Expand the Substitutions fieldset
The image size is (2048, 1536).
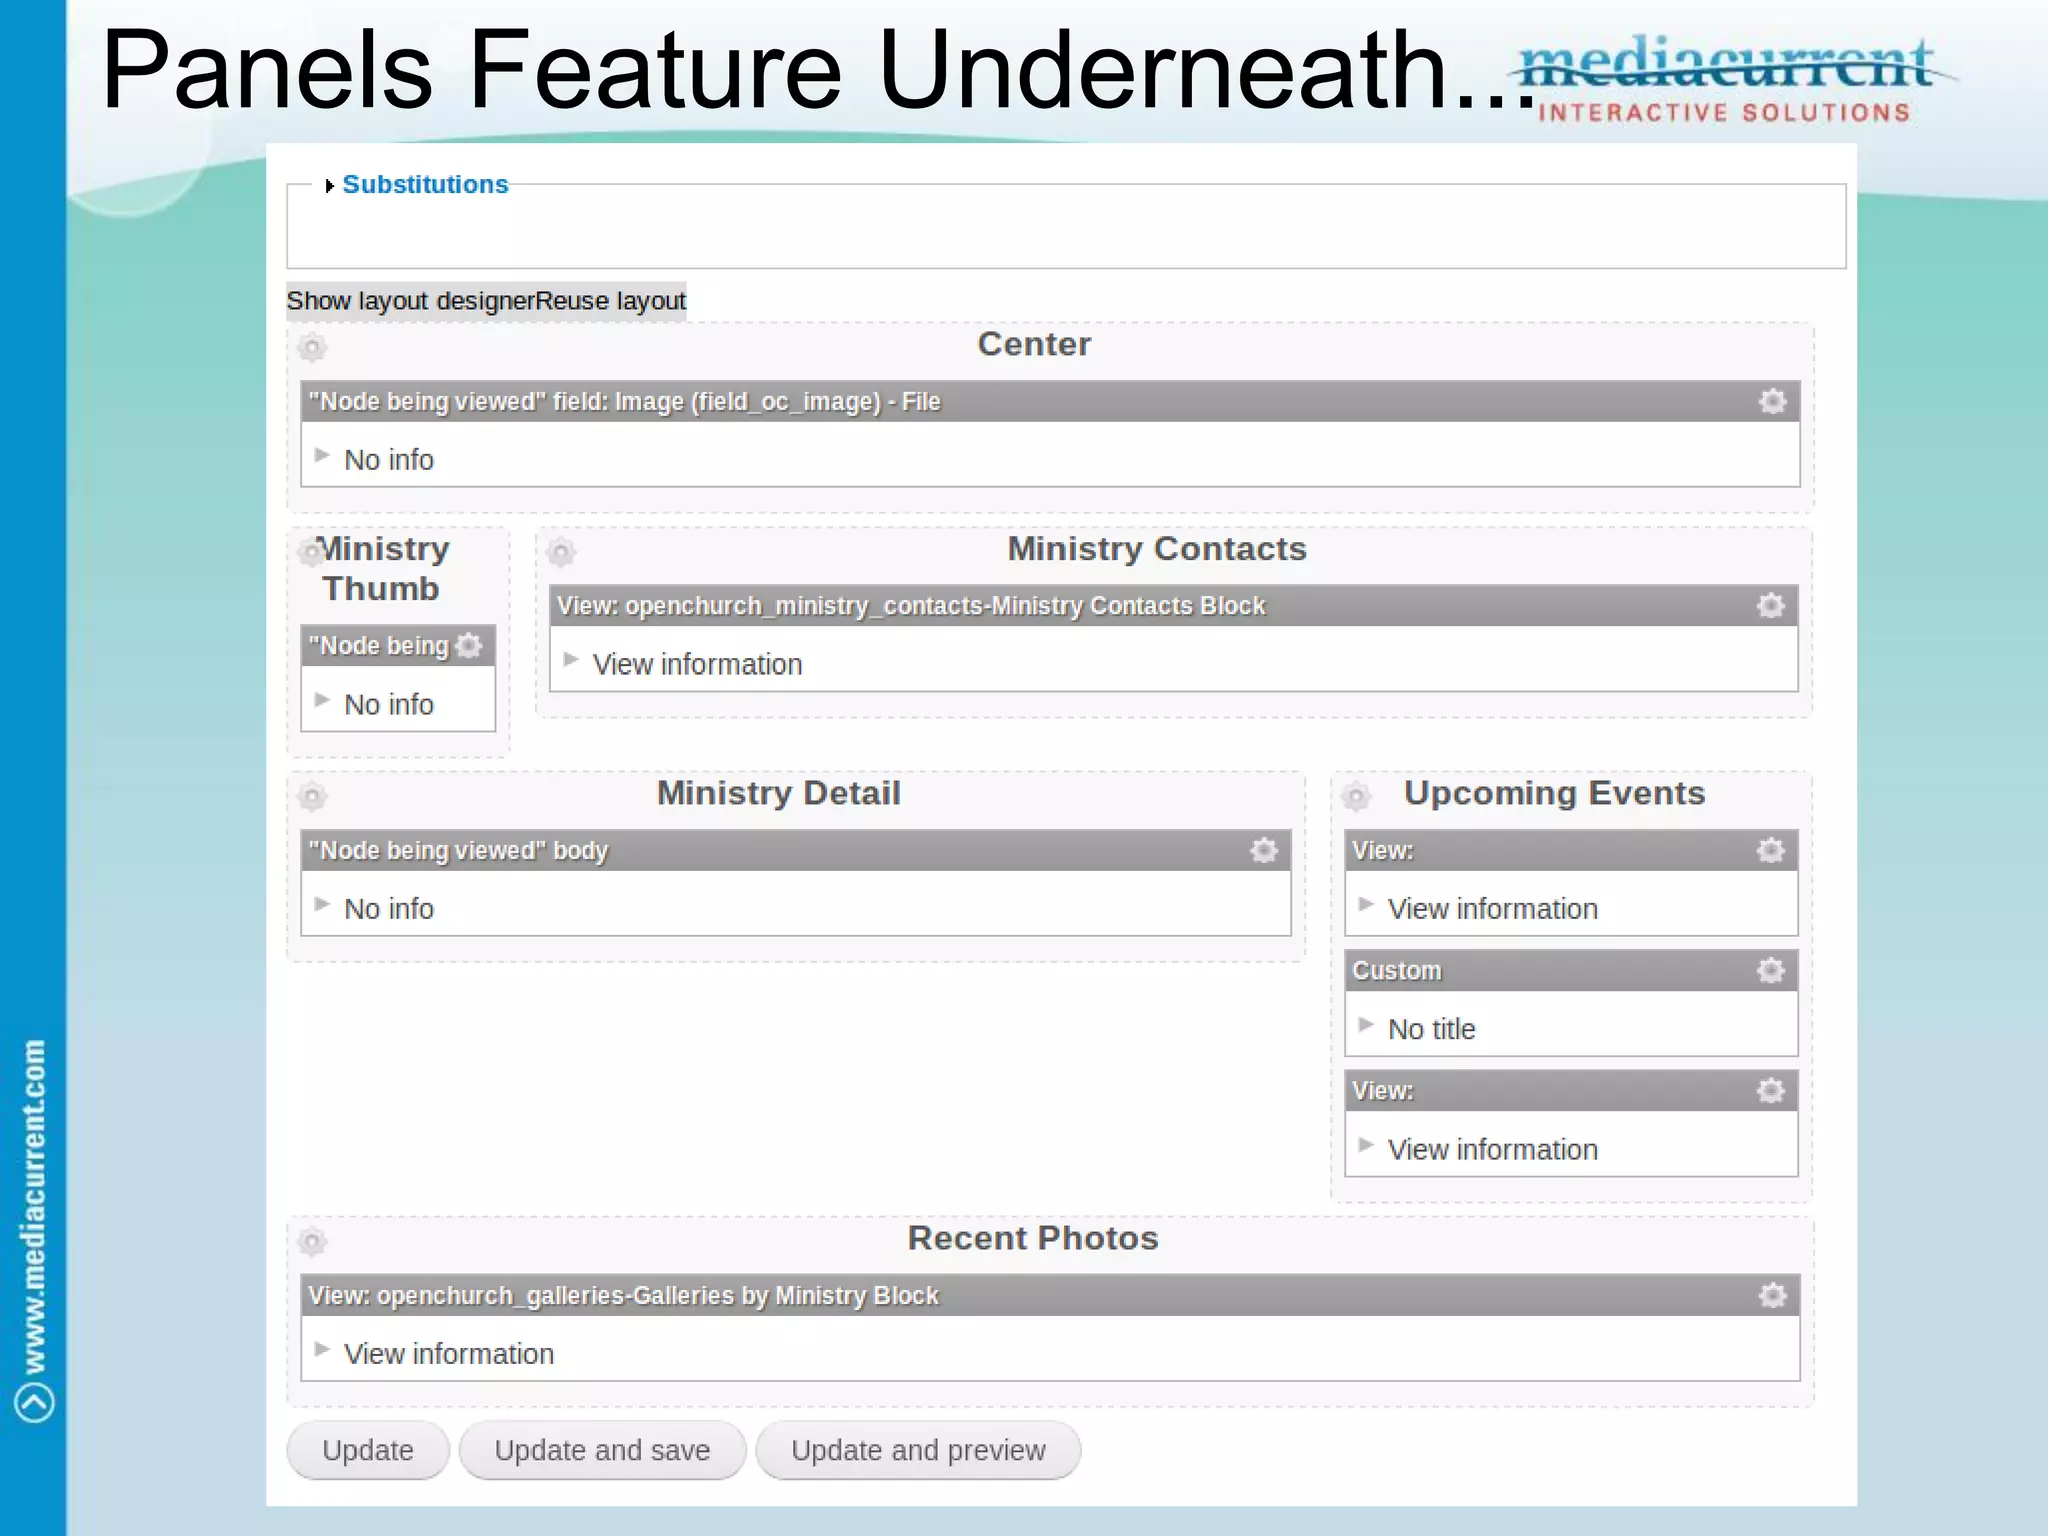click(x=424, y=185)
